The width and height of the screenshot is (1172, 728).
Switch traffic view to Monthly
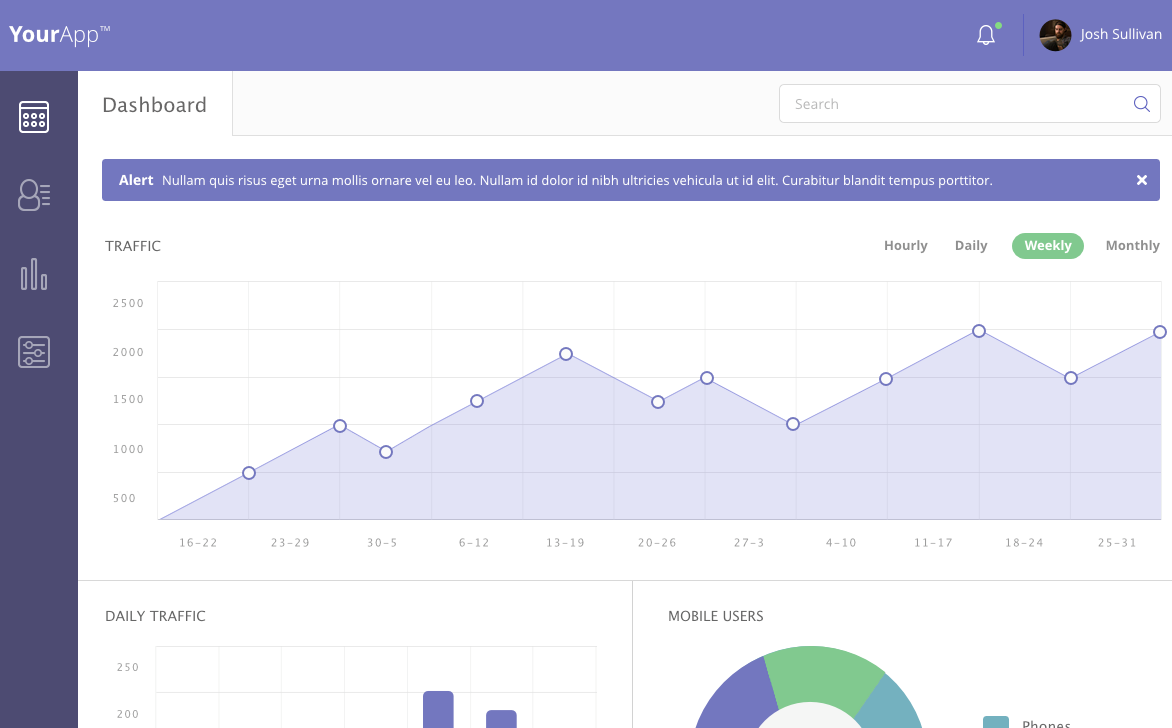pyautogui.click(x=1132, y=246)
